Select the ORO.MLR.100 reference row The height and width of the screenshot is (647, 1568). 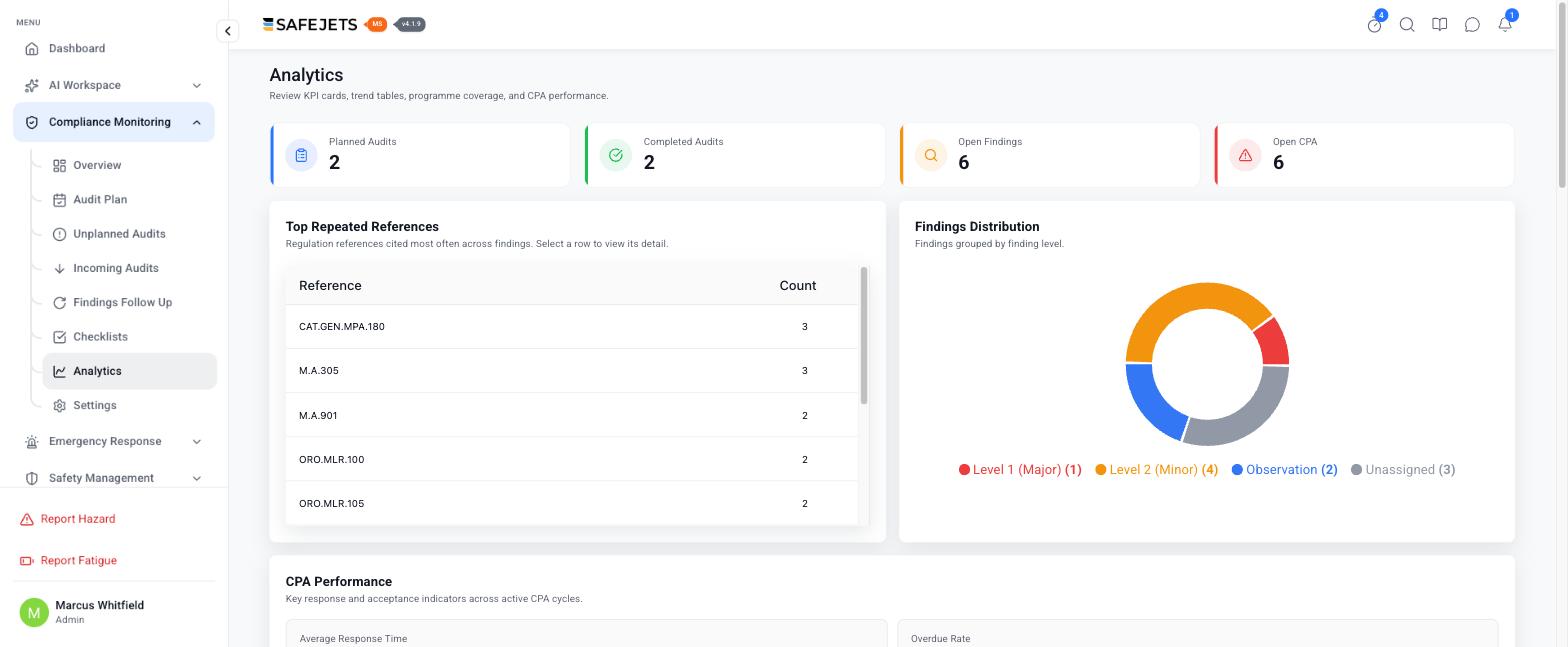point(572,459)
